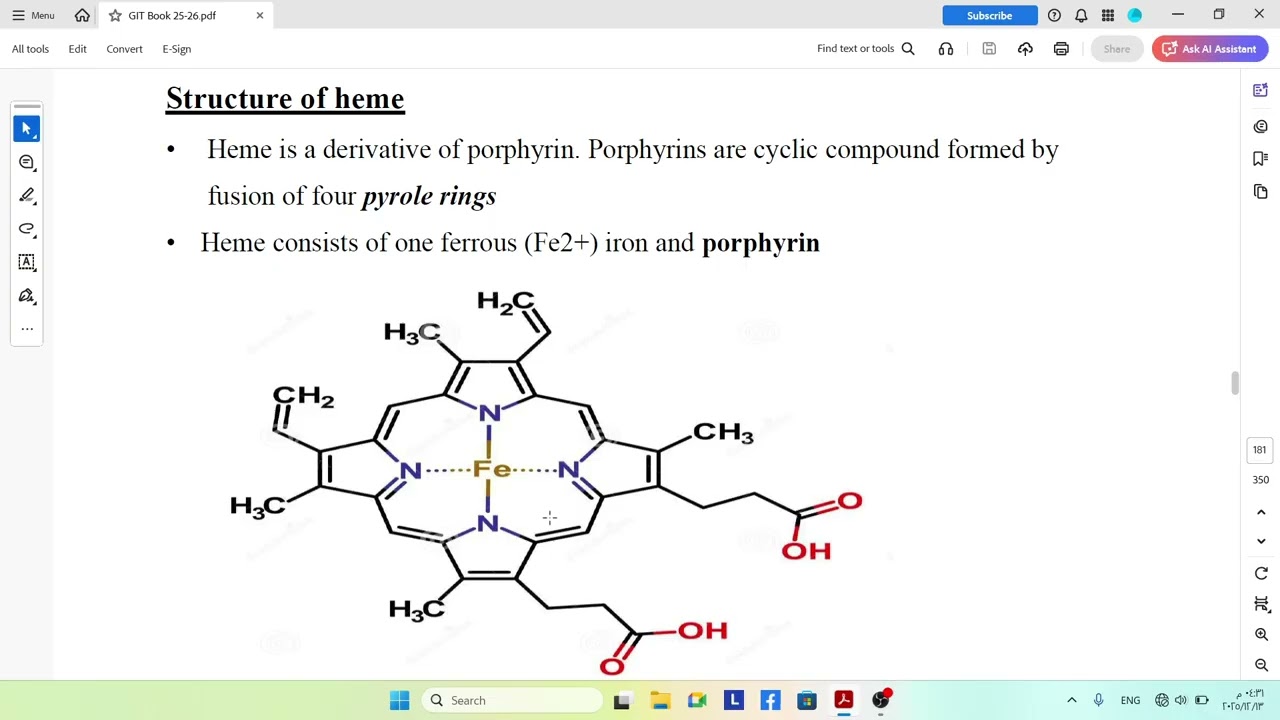Click the bold words pyrole rings

pos(429,195)
